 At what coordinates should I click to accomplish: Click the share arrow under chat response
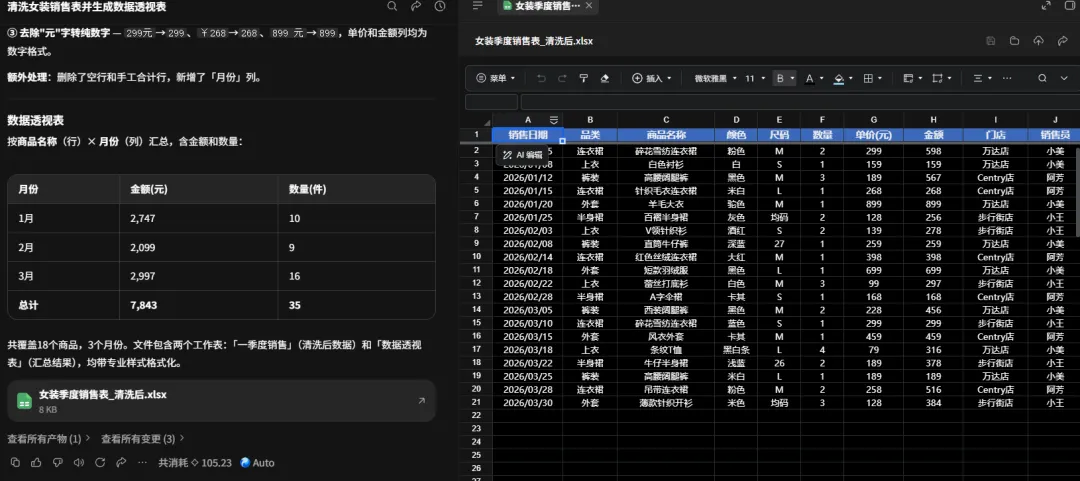[121, 462]
